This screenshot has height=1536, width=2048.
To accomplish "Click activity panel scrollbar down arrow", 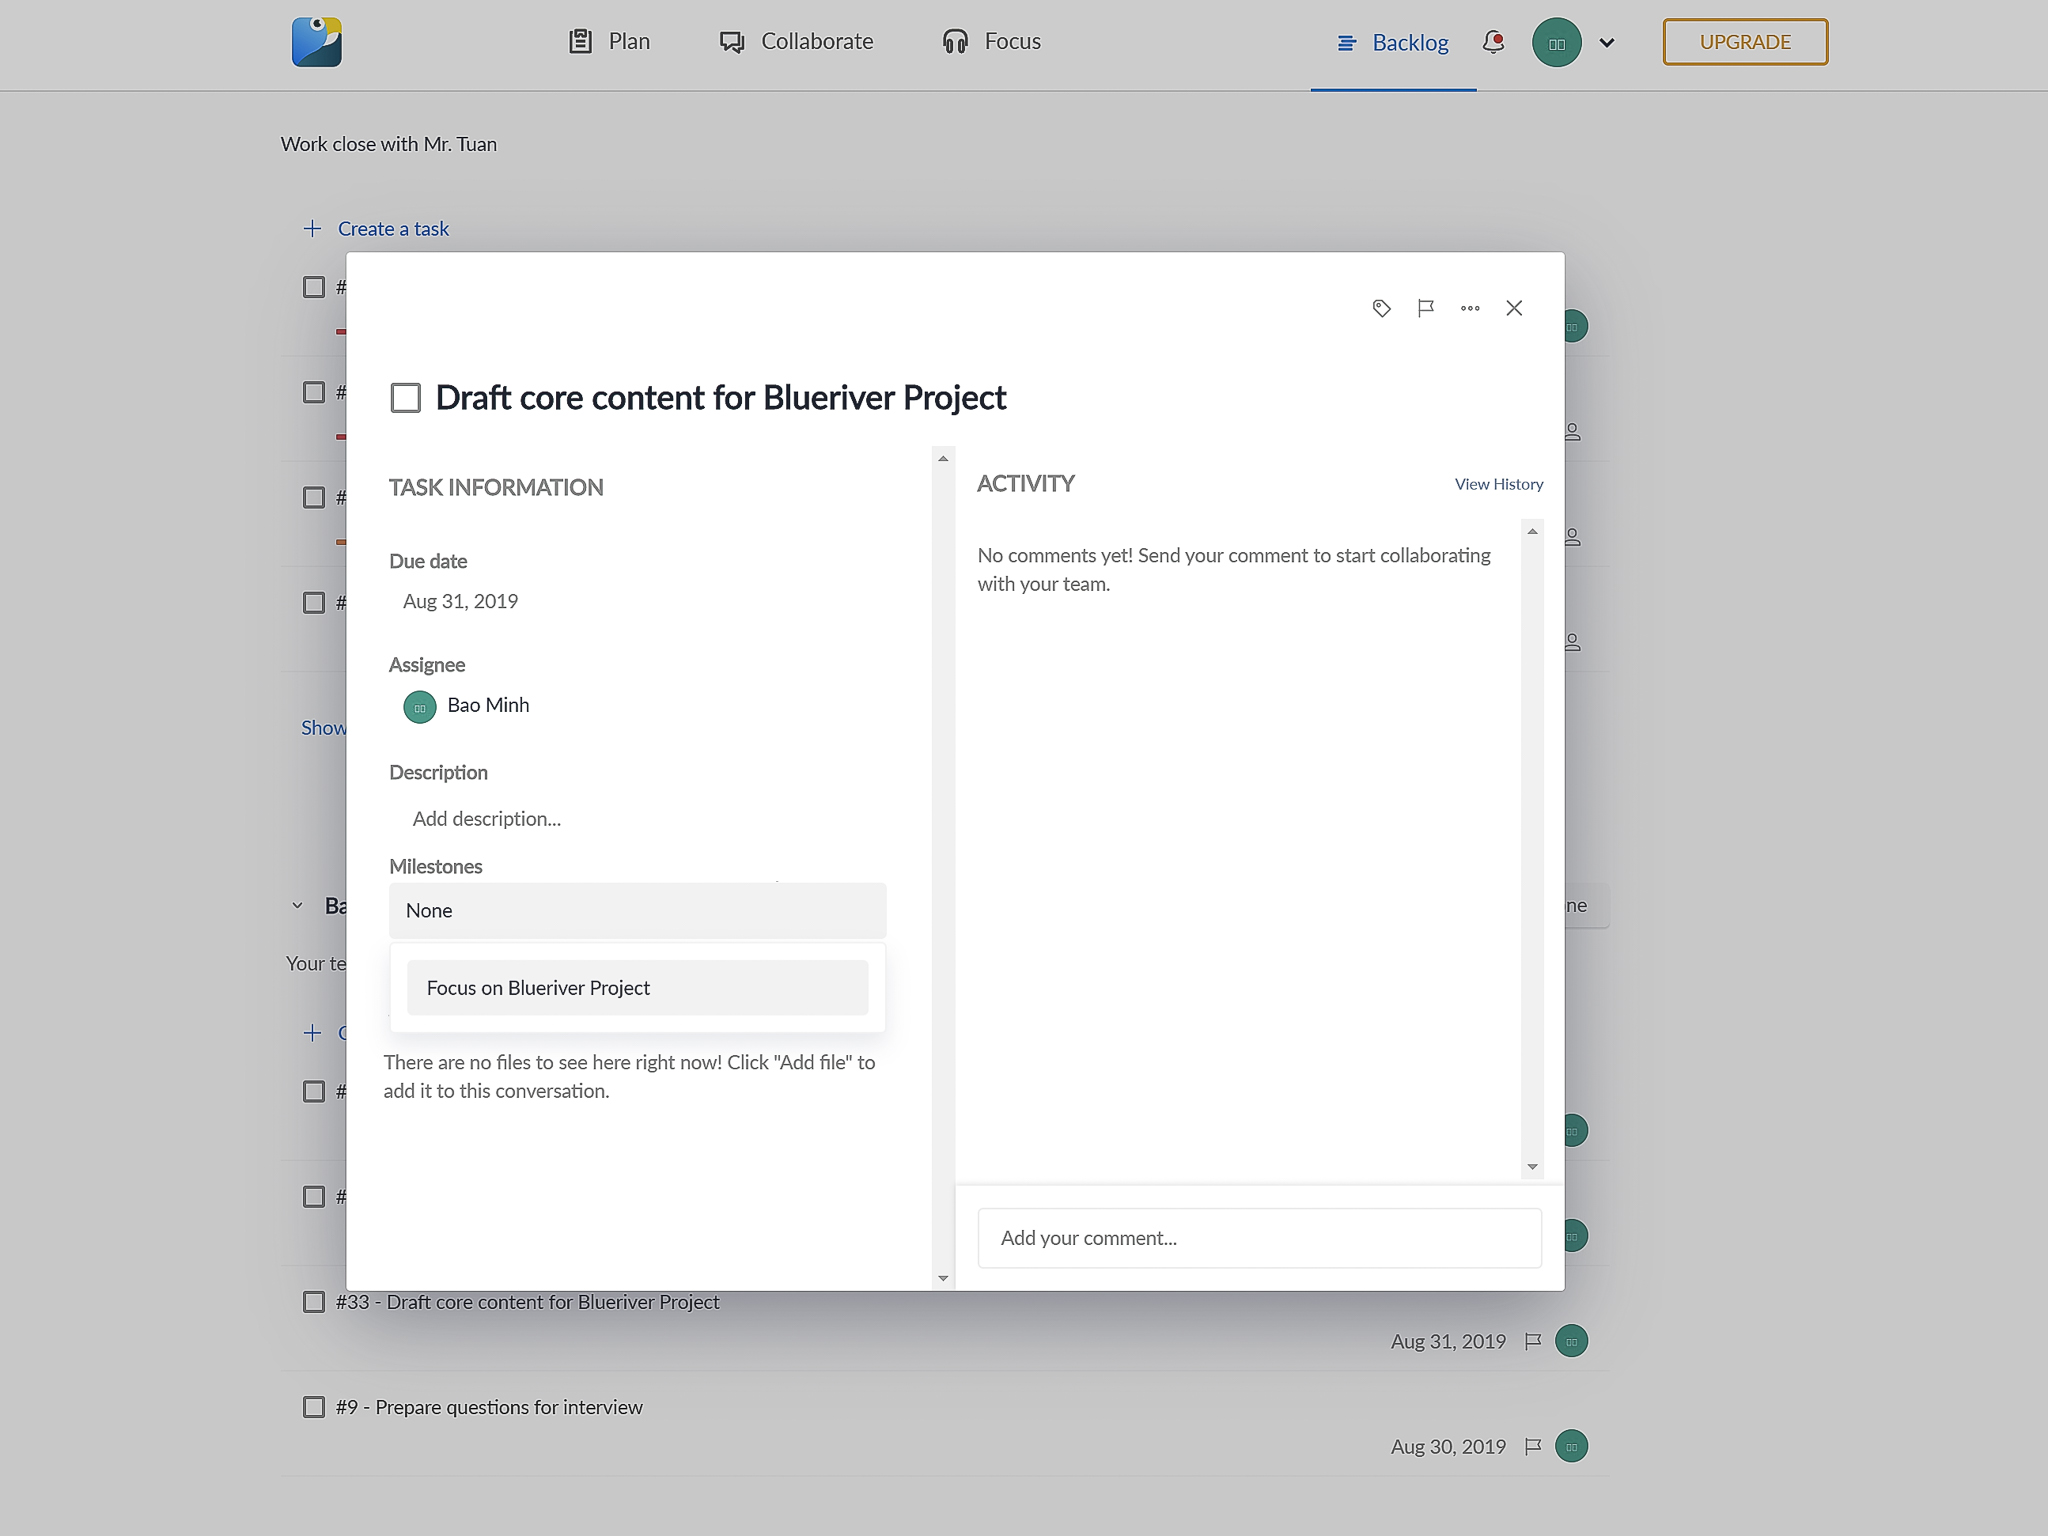I will [x=1532, y=1167].
